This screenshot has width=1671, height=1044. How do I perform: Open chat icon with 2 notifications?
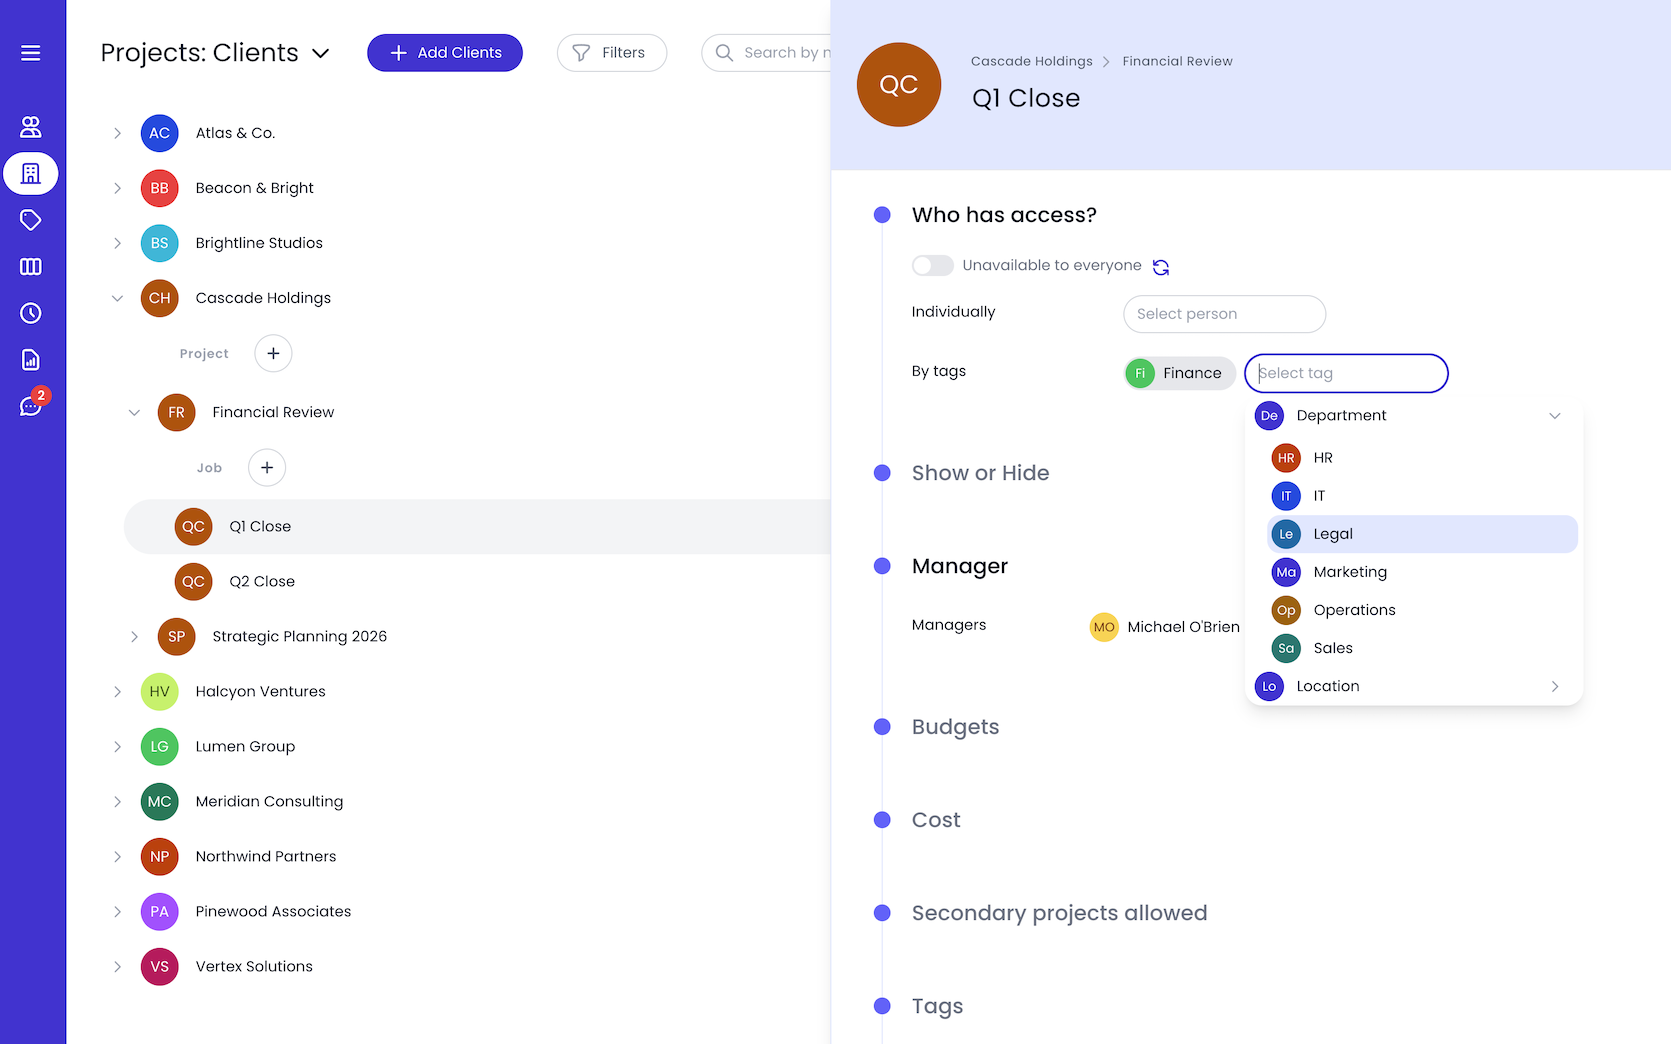[31, 405]
